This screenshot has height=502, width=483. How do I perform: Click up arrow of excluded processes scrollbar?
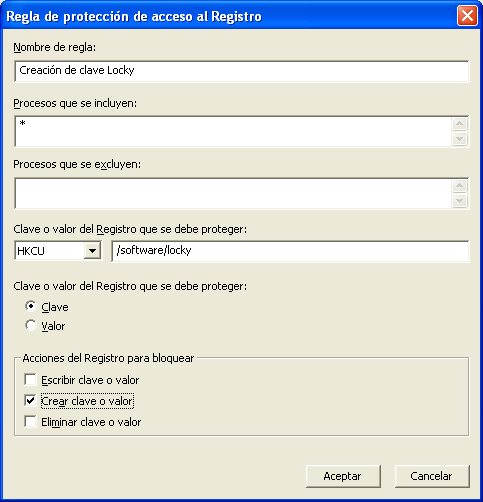tap(460, 186)
